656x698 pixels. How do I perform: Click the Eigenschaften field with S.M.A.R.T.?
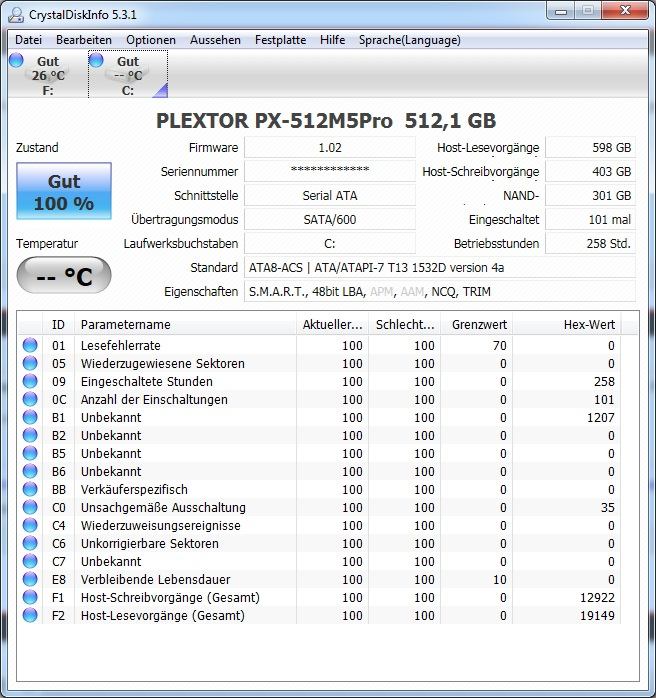coord(440,292)
